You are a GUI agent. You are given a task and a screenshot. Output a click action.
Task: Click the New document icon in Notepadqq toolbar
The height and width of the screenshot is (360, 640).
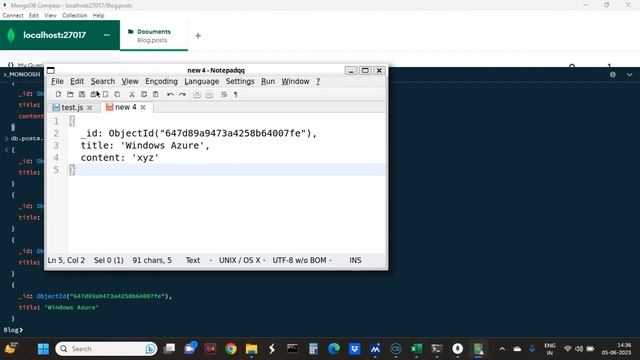pos(58,94)
